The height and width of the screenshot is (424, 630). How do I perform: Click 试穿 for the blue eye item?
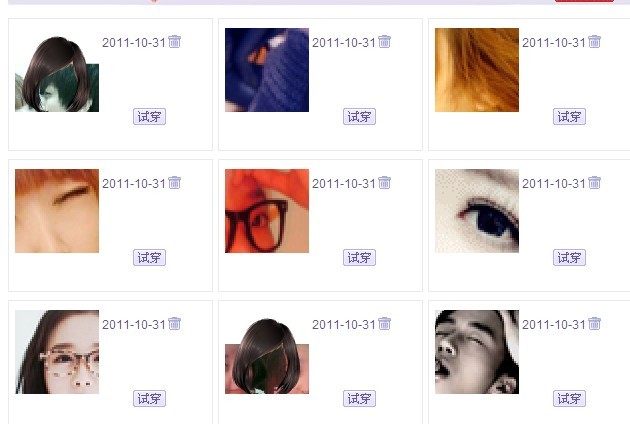[x=569, y=258]
